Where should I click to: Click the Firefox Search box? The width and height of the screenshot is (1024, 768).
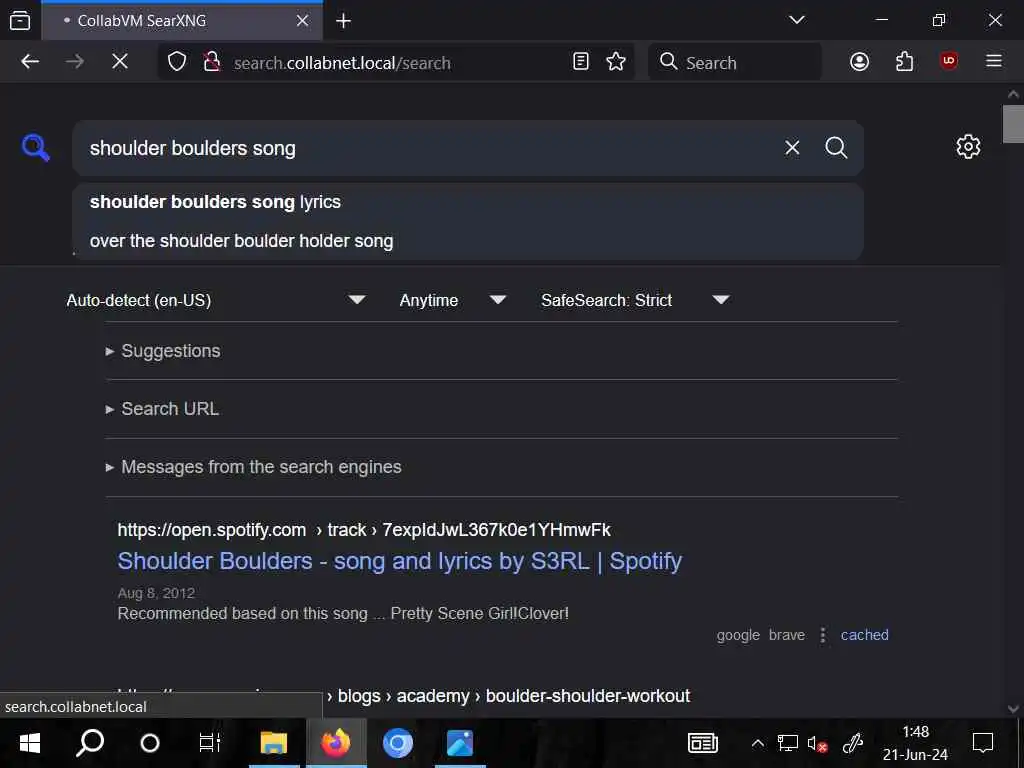coord(735,62)
